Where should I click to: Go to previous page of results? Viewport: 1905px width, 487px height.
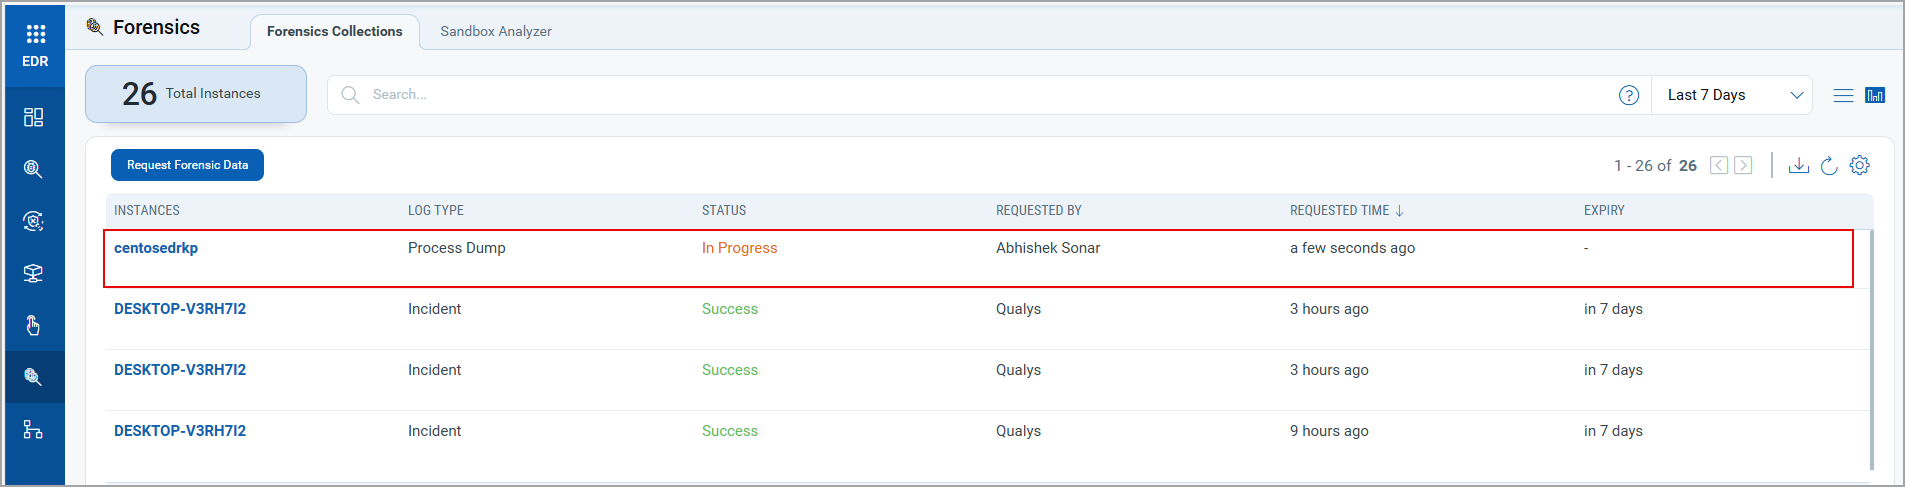click(1718, 165)
